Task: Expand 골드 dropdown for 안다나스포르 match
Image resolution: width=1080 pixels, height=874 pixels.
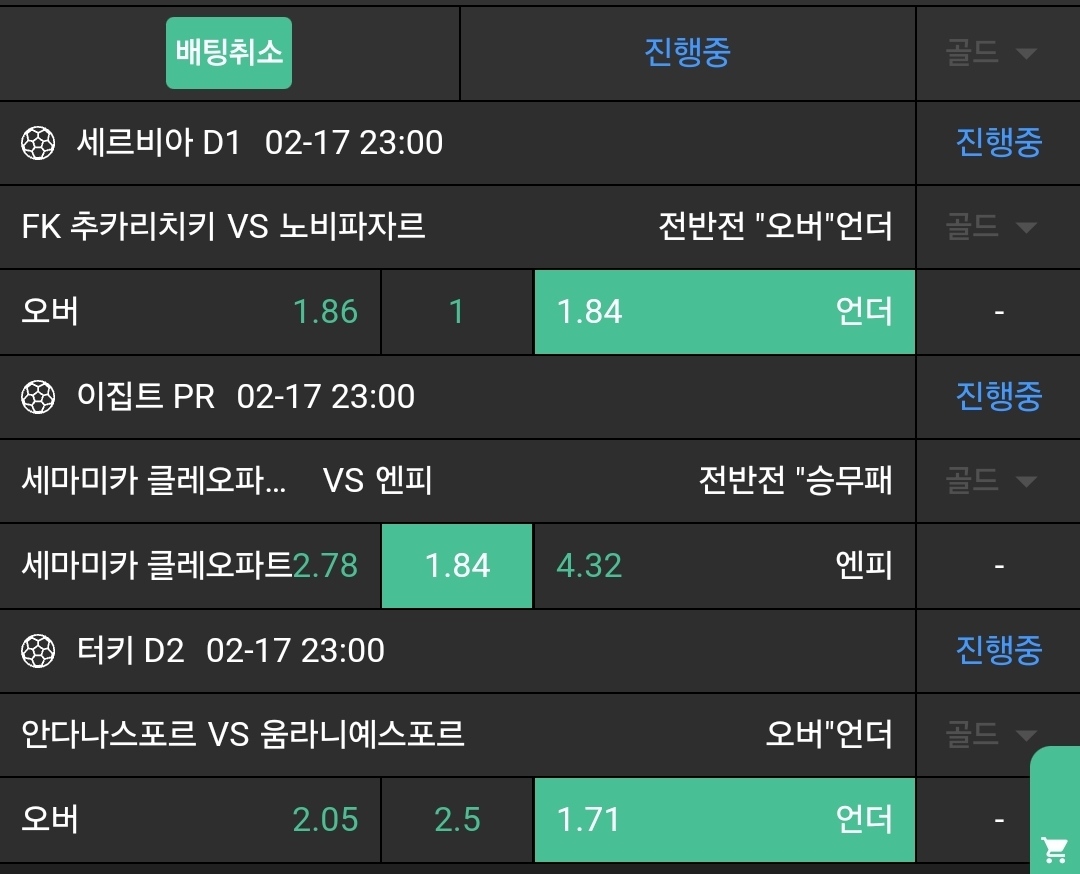Action: click(x=990, y=736)
